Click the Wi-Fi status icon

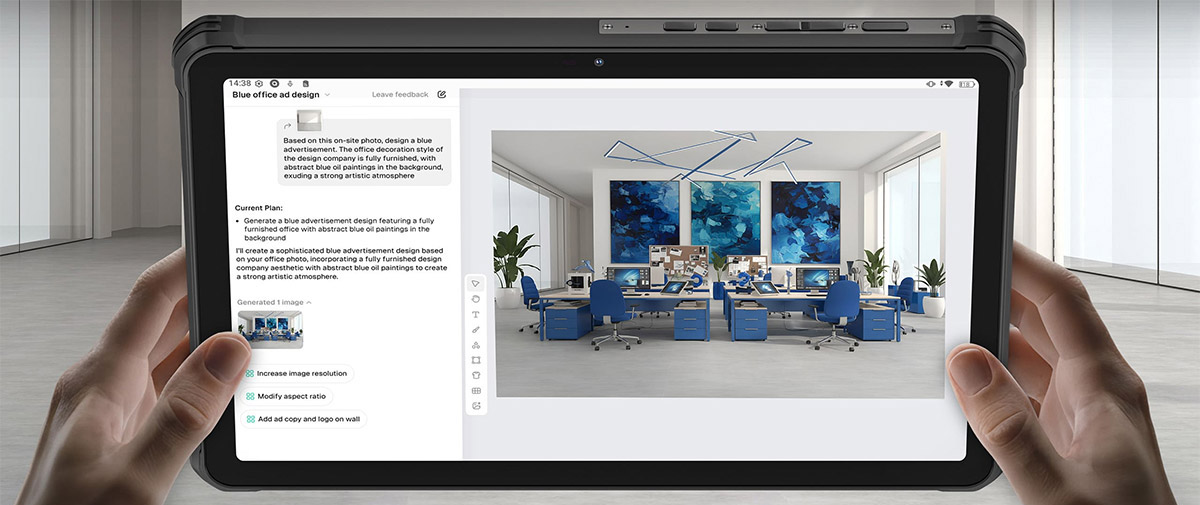coord(947,83)
